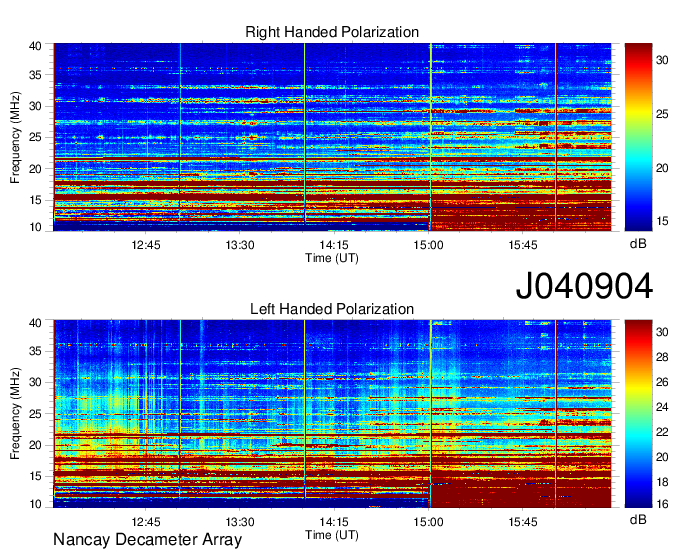
Task: Click the 28 value on bottom color bar scale
Action: tap(662, 357)
